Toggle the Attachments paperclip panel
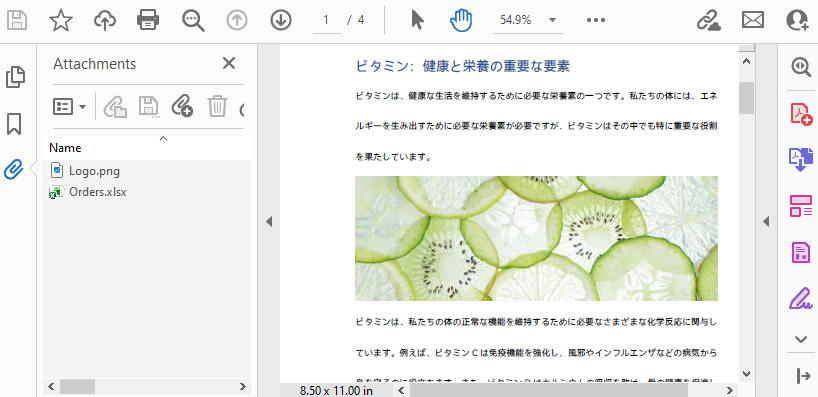Viewport: 818px width, 397px height. click(x=14, y=170)
